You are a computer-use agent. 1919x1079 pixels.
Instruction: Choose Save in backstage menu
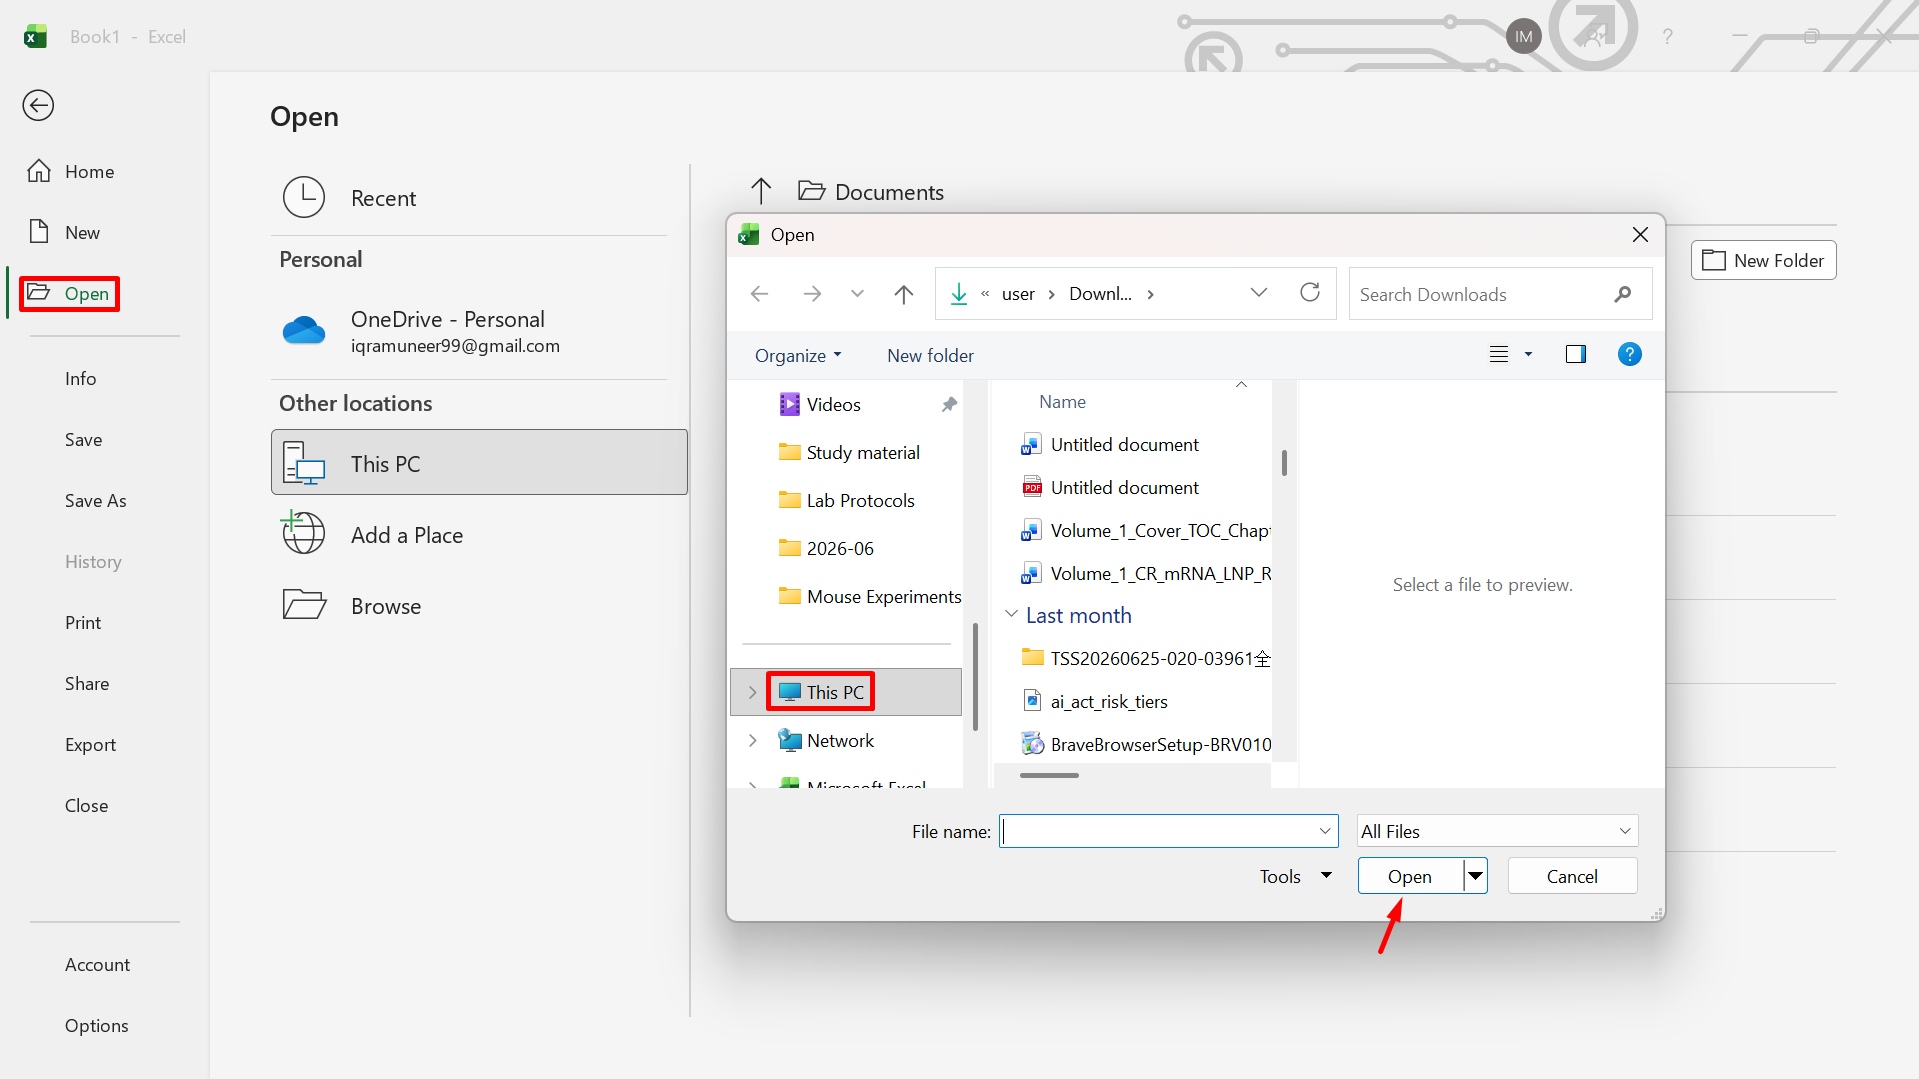(84, 440)
